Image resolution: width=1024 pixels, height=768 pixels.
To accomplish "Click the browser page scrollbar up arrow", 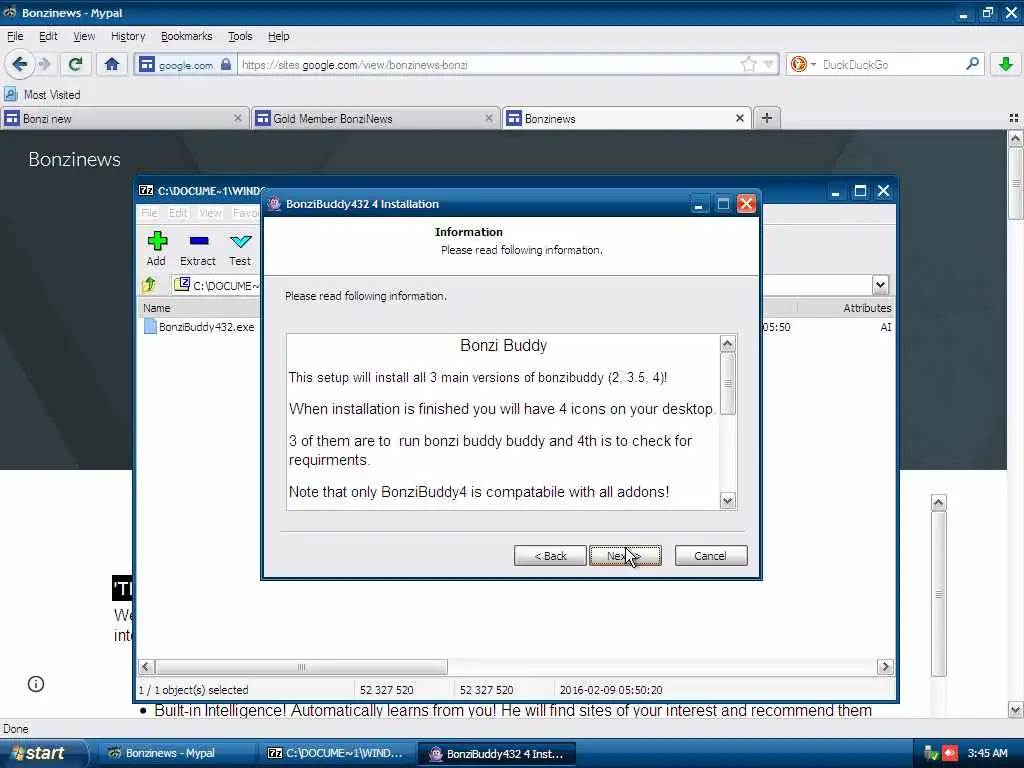I will coord(1015,138).
